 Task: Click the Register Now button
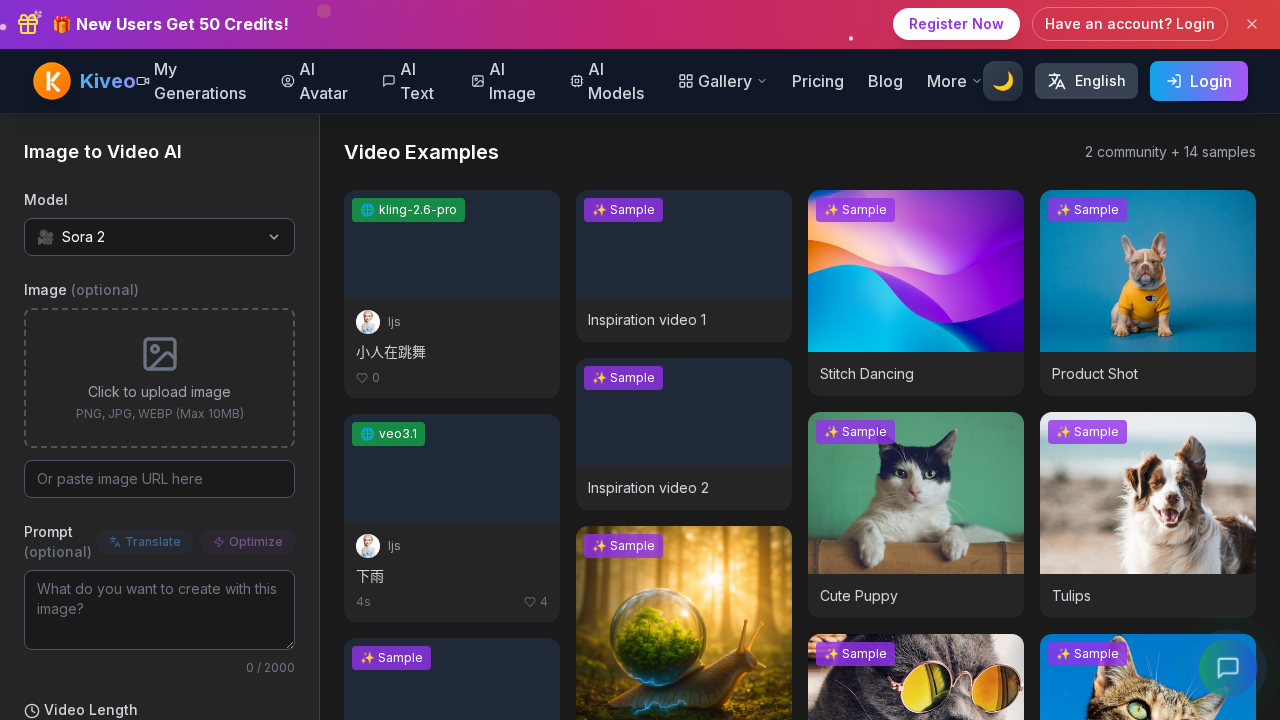[x=956, y=24]
